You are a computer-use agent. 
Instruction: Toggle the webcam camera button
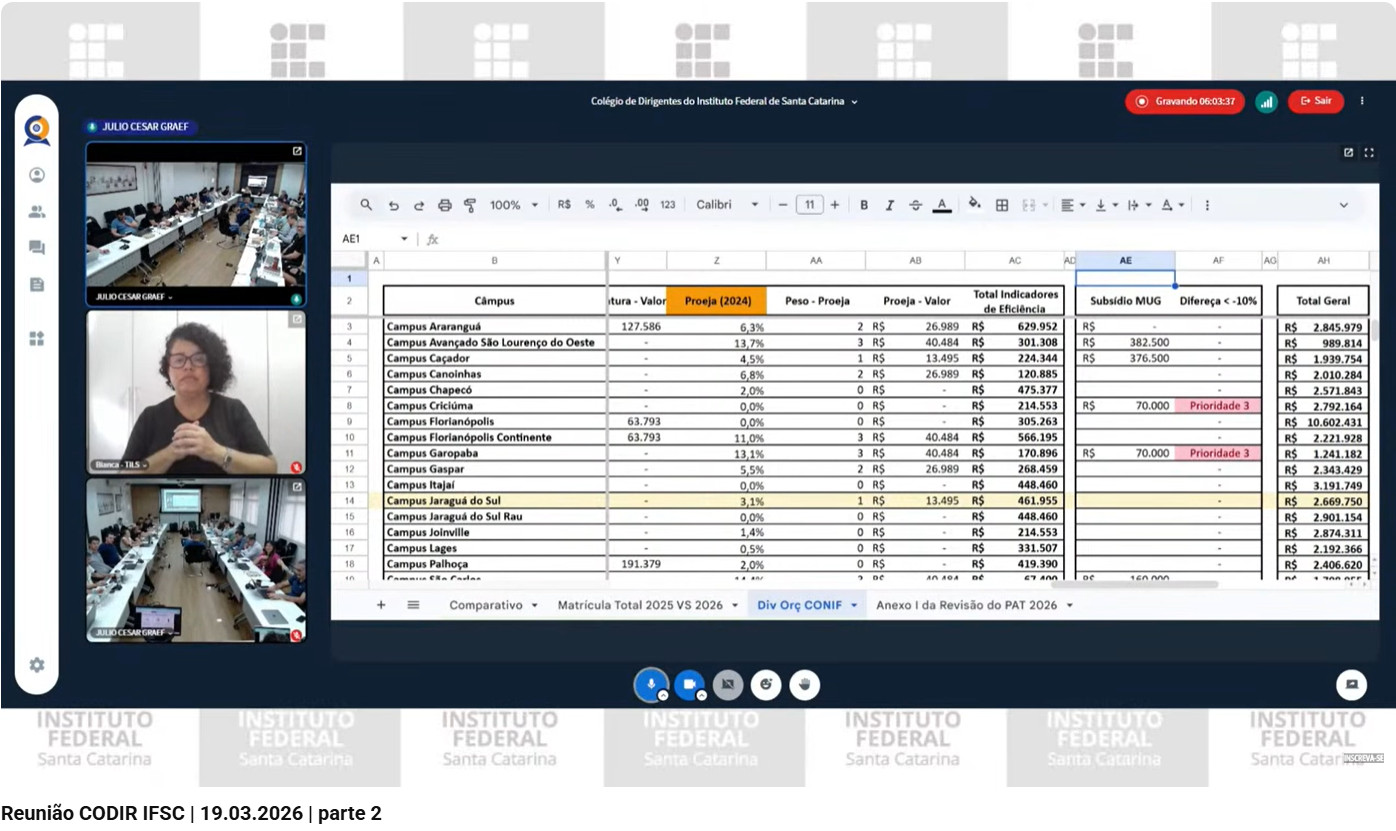click(689, 685)
